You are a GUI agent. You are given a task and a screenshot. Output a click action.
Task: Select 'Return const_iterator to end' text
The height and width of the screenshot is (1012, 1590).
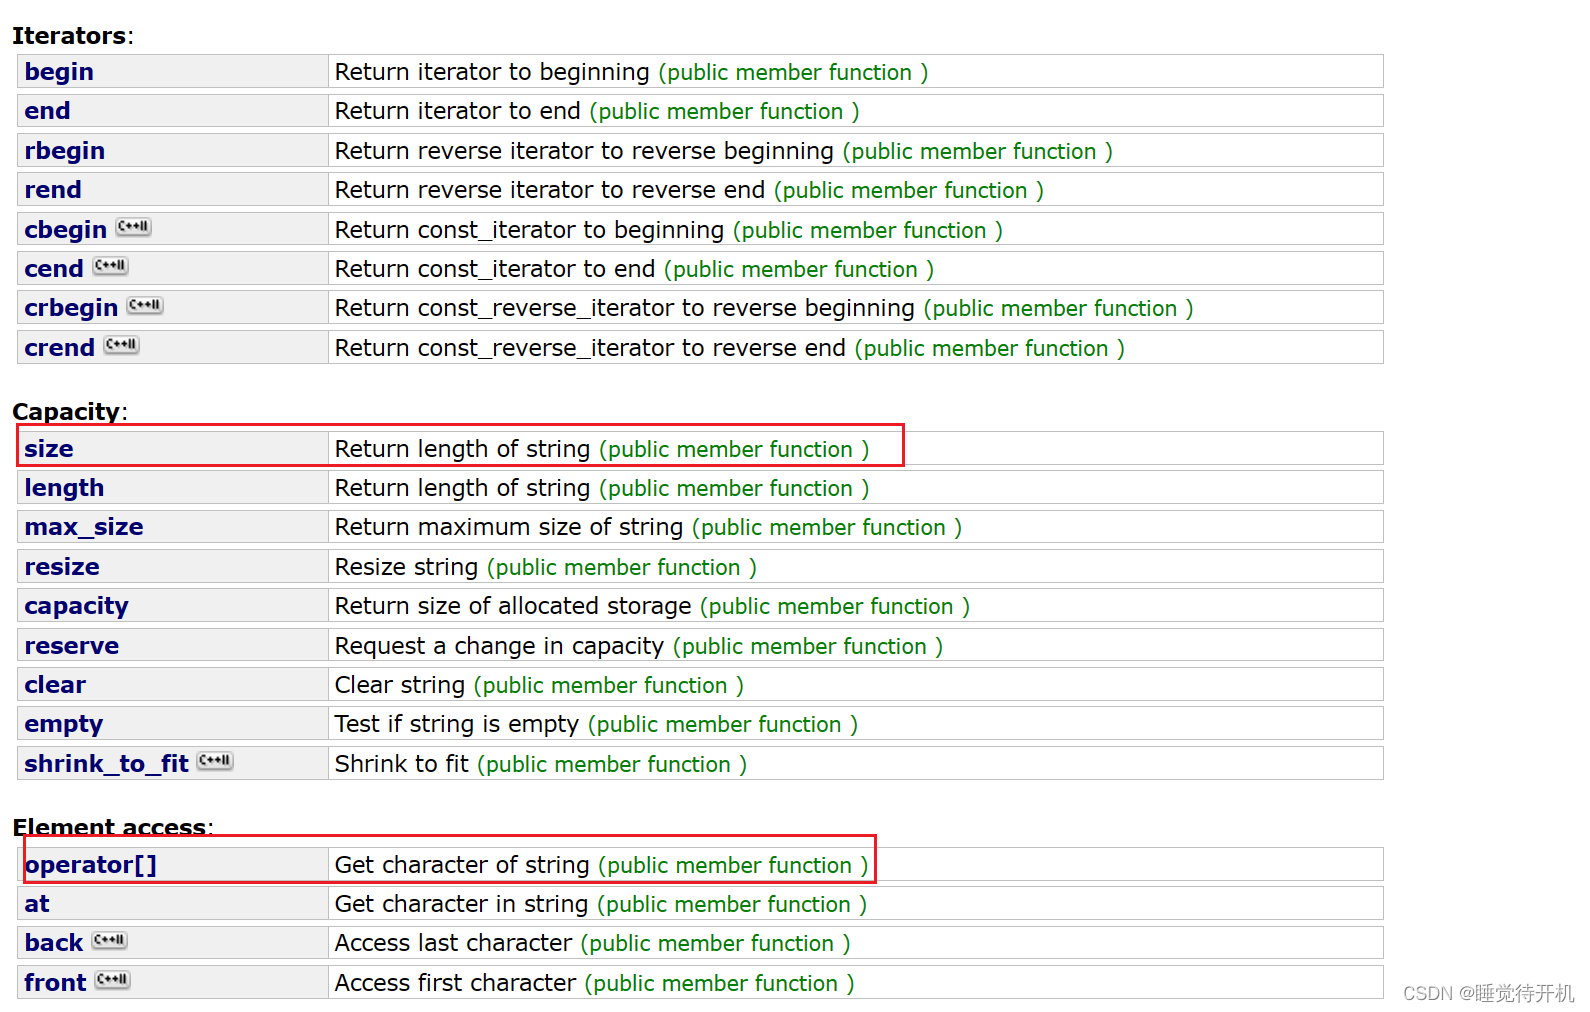tap(495, 269)
